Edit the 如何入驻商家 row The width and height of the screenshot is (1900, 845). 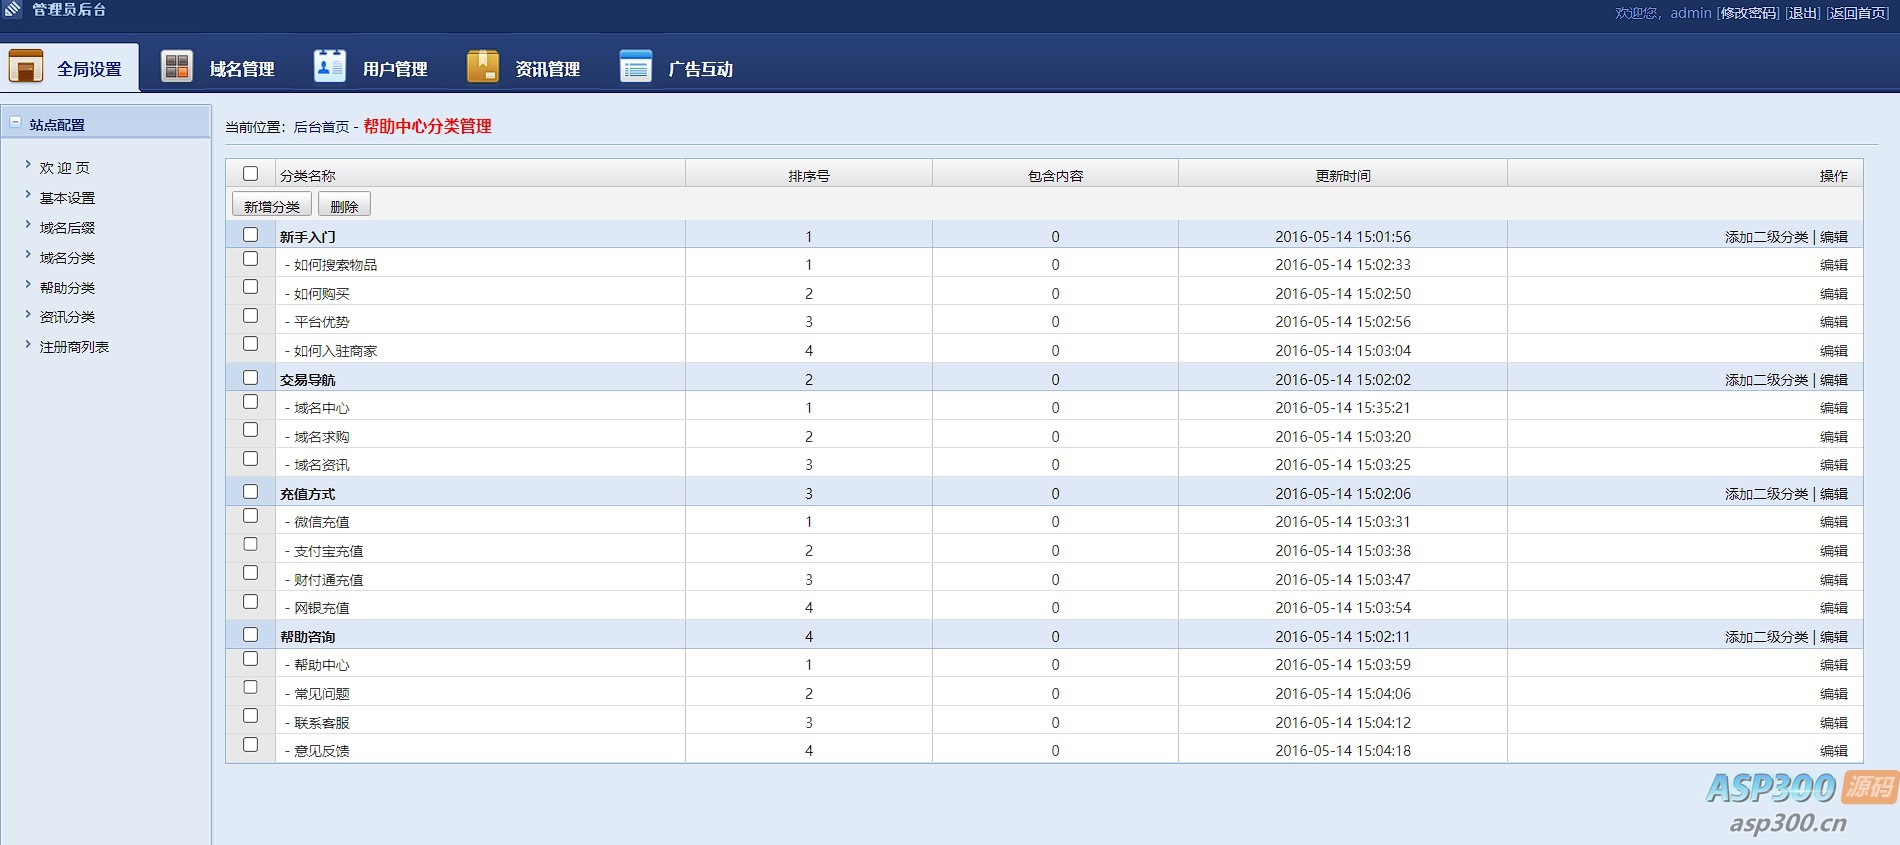point(1834,351)
